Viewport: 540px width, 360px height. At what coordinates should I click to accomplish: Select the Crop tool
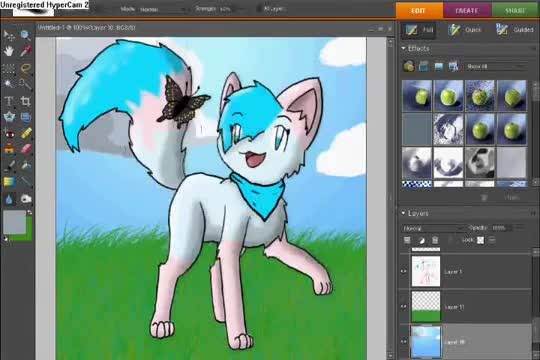[25, 101]
